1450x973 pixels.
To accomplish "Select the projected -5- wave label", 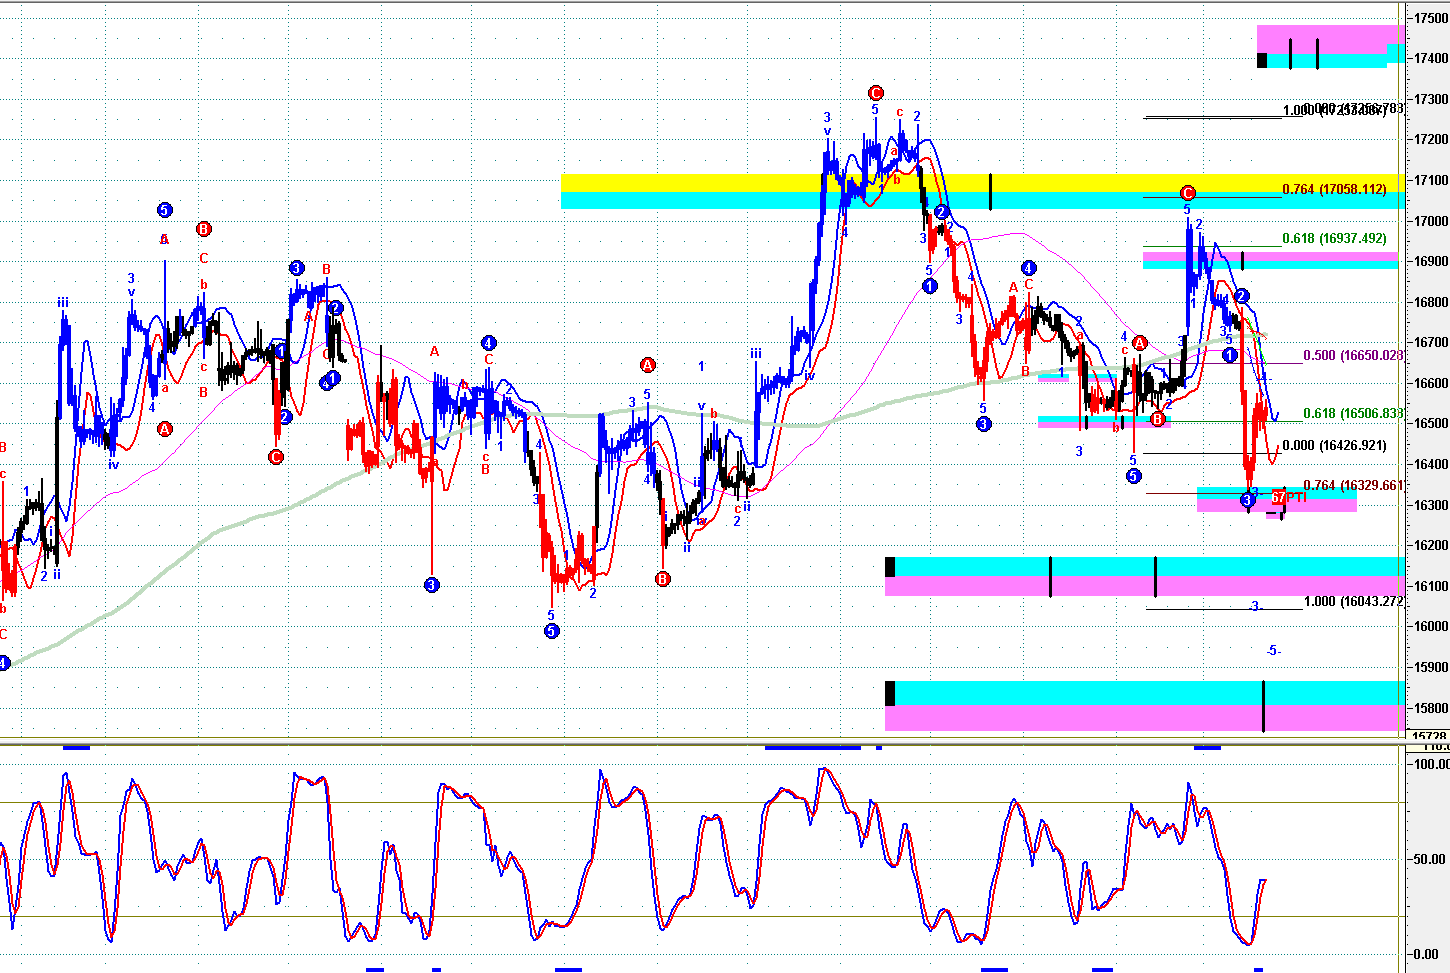I will point(1273,651).
